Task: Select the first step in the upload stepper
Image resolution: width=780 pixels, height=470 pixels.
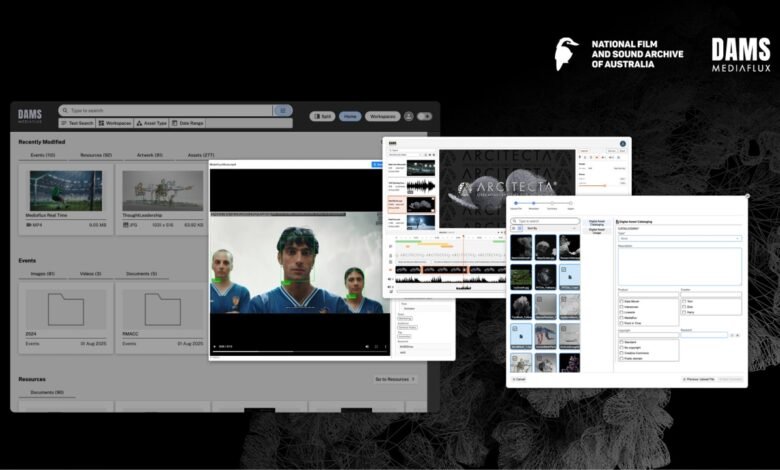Action: click(x=516, y=203)
